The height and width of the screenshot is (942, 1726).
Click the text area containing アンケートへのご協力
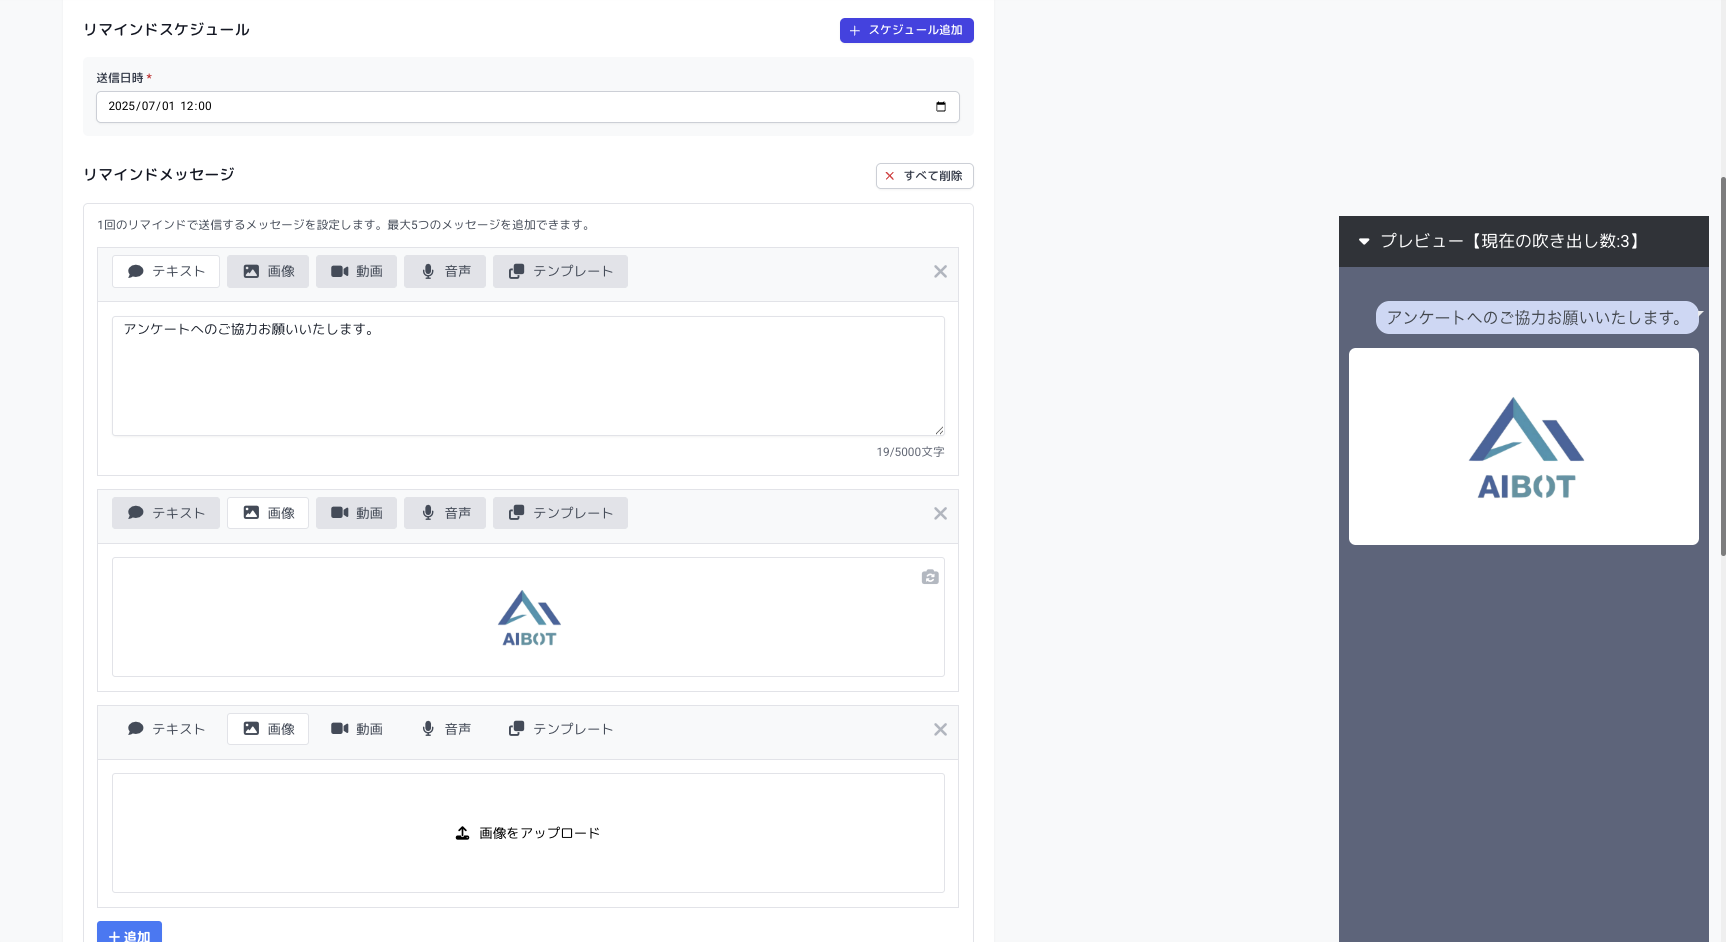tap(528, 376)
